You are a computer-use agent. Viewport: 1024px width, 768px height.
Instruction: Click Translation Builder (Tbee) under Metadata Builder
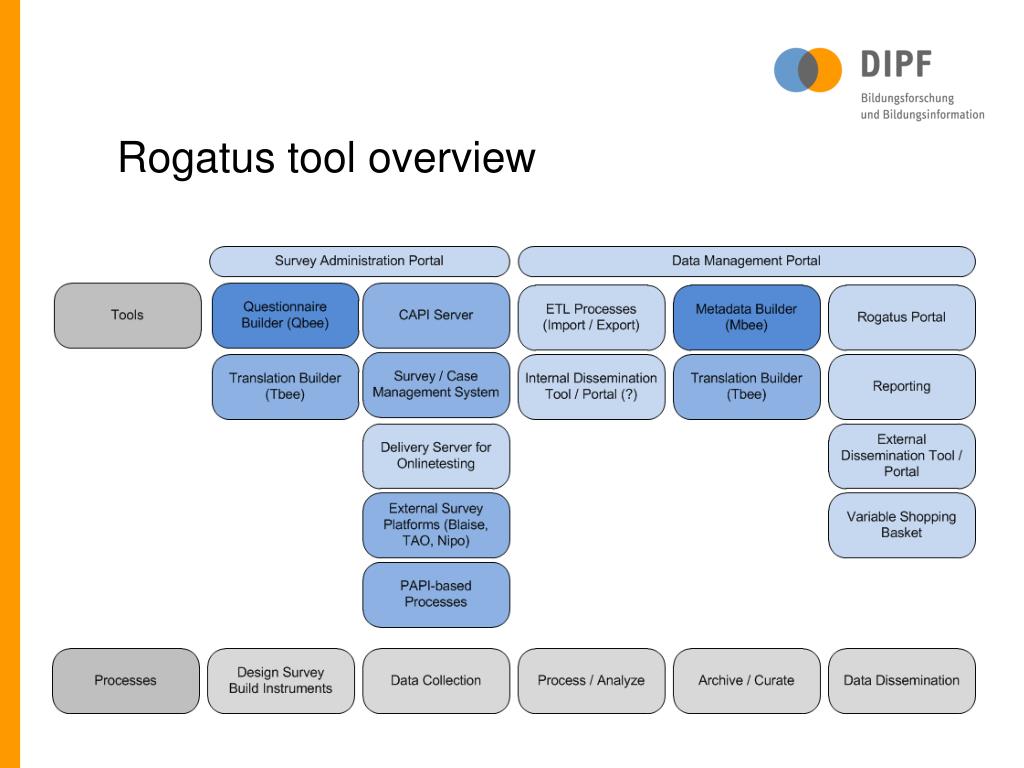[746, 387]
